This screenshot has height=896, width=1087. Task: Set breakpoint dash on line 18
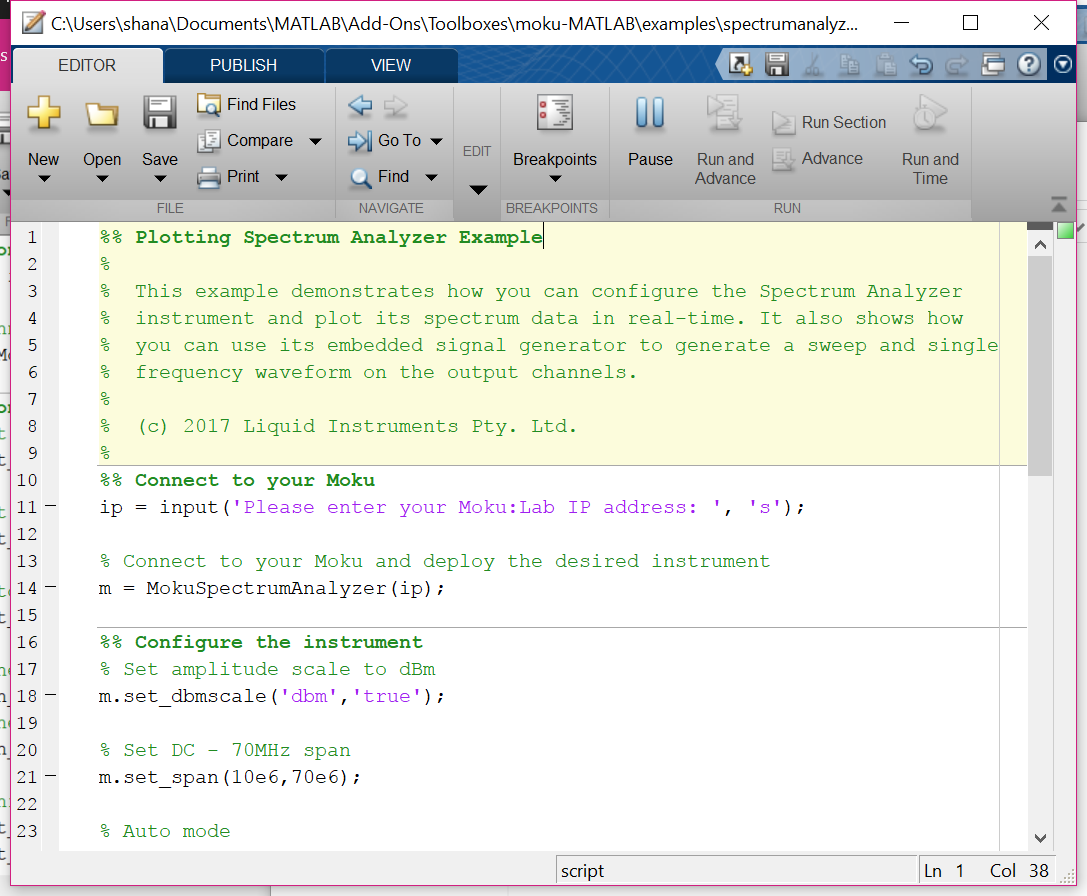tap(50, 695)
